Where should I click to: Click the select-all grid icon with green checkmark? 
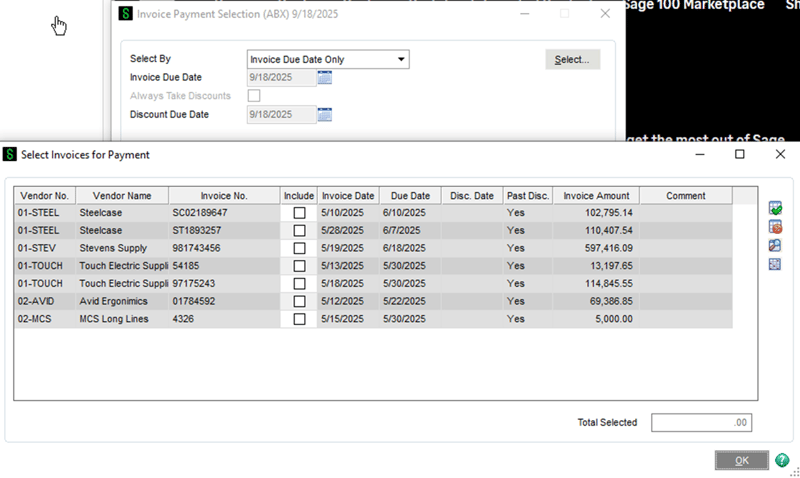point(775,208)
